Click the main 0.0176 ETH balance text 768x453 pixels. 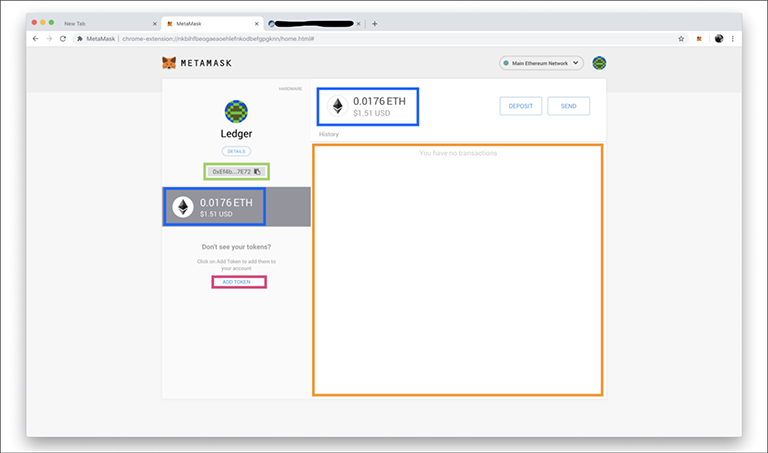pos(380,101)
